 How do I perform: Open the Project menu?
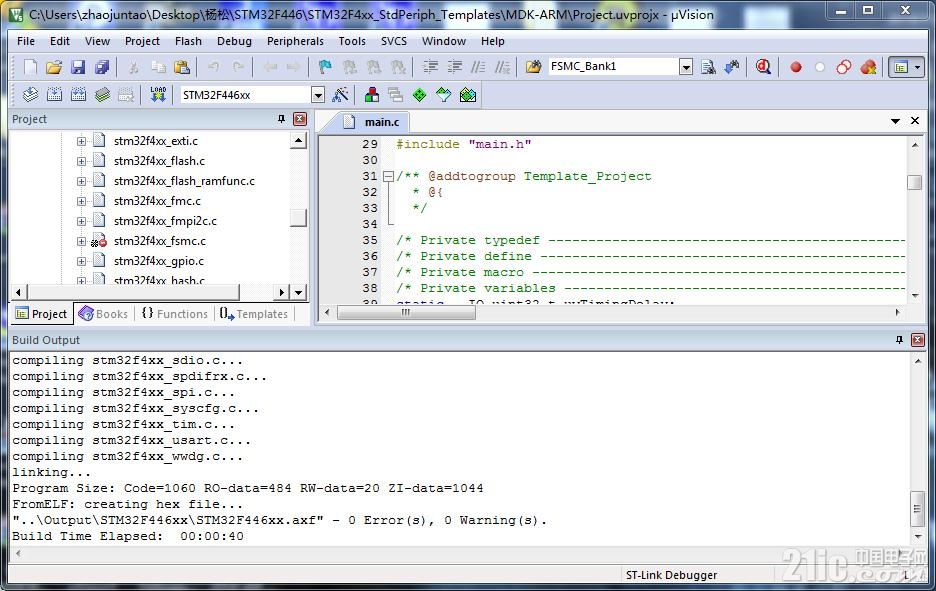142,41
